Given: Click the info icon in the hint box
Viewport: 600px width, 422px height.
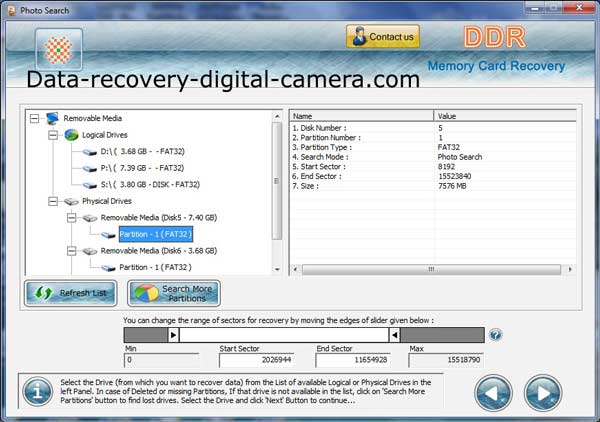Looking at the screenshot, I should coord(38,391).
